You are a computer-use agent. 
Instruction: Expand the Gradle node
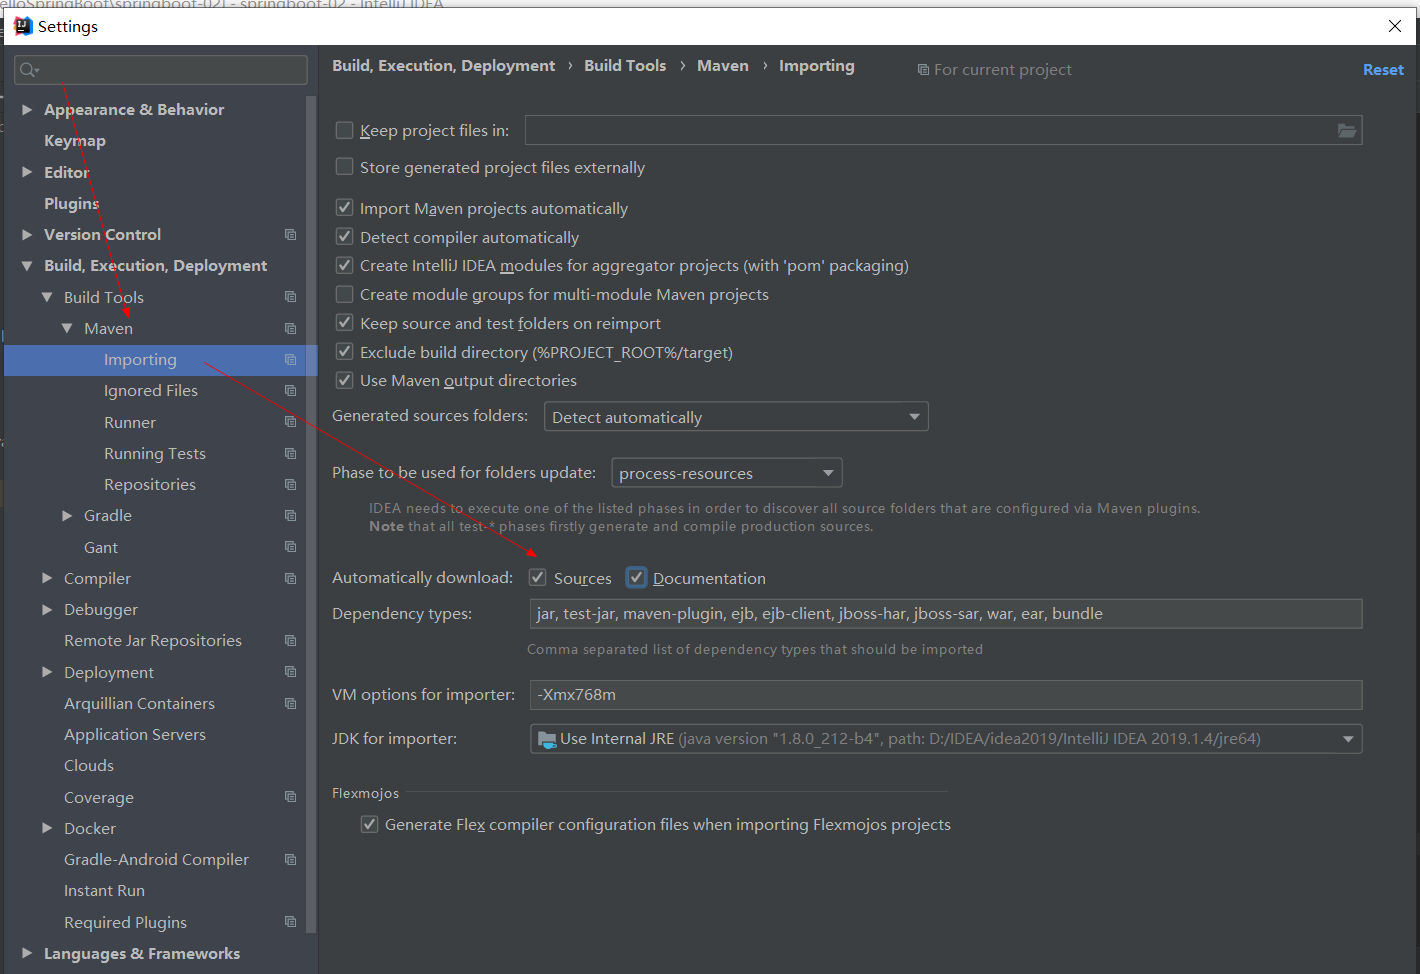click(67, 515)
